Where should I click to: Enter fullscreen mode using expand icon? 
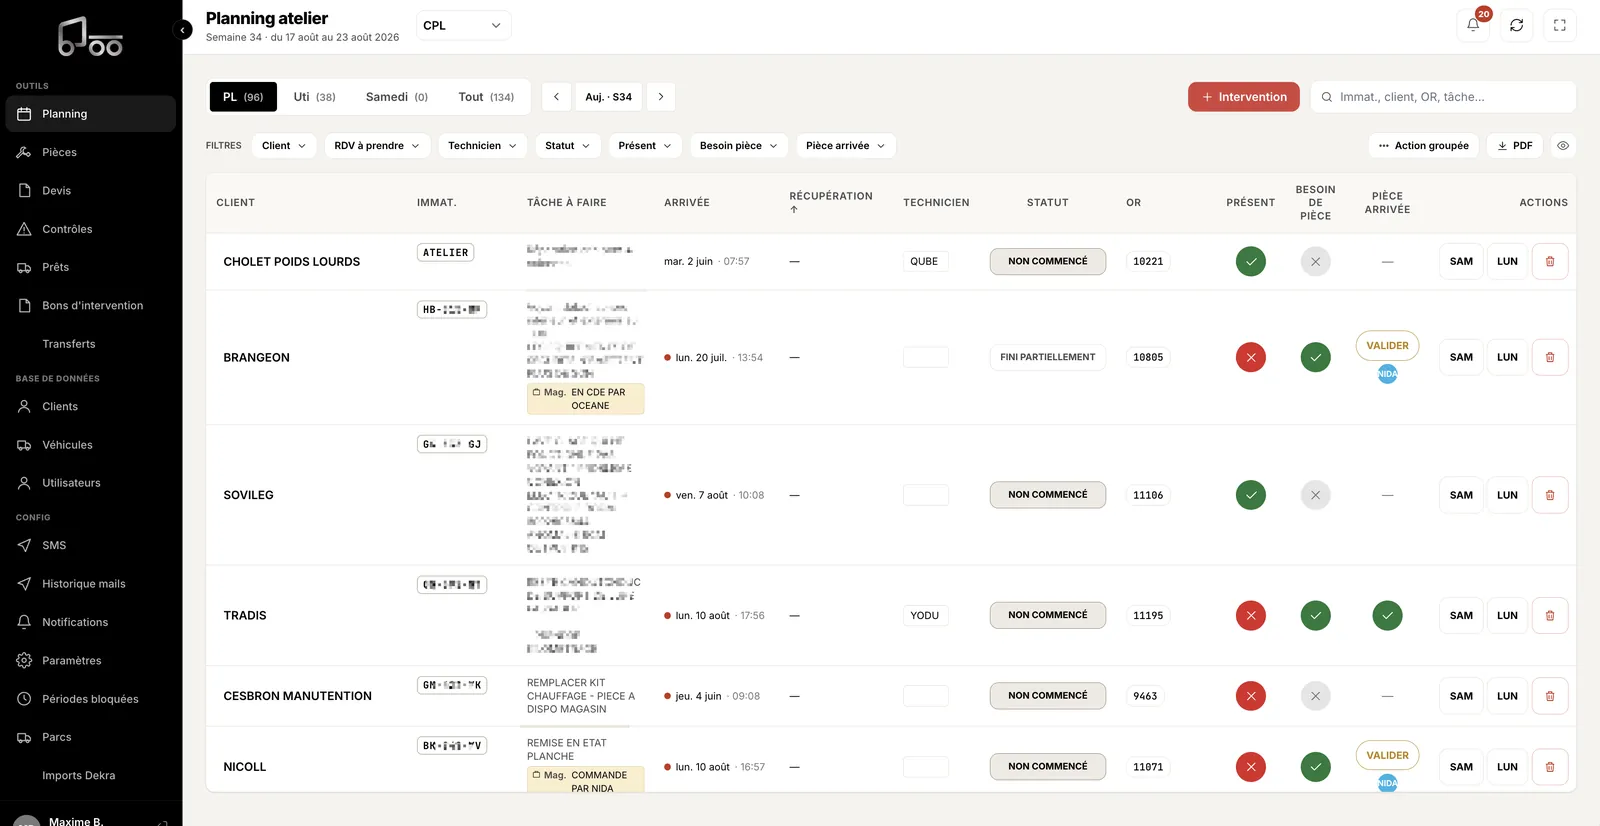pos(1560,26)
